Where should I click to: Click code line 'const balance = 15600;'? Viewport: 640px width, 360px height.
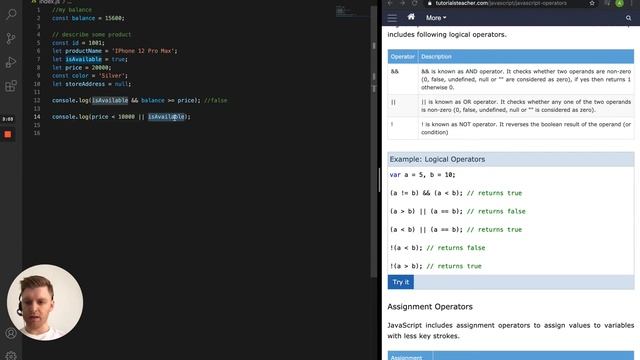[88, 18]
